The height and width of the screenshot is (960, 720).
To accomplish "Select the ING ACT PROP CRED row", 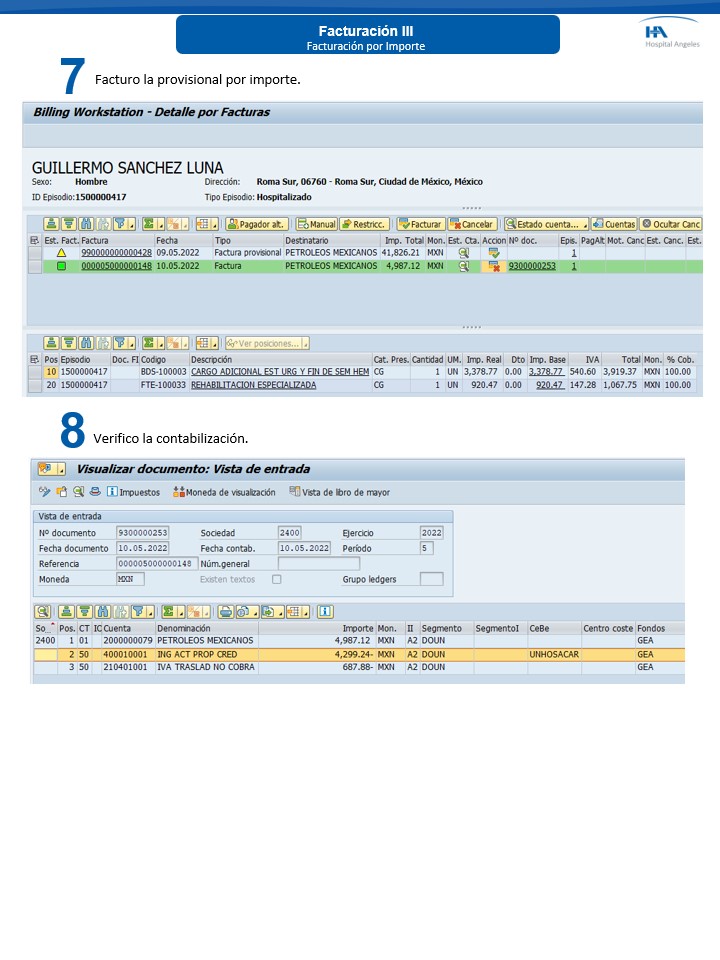I will pyautogui.click(x=203, y=654).
